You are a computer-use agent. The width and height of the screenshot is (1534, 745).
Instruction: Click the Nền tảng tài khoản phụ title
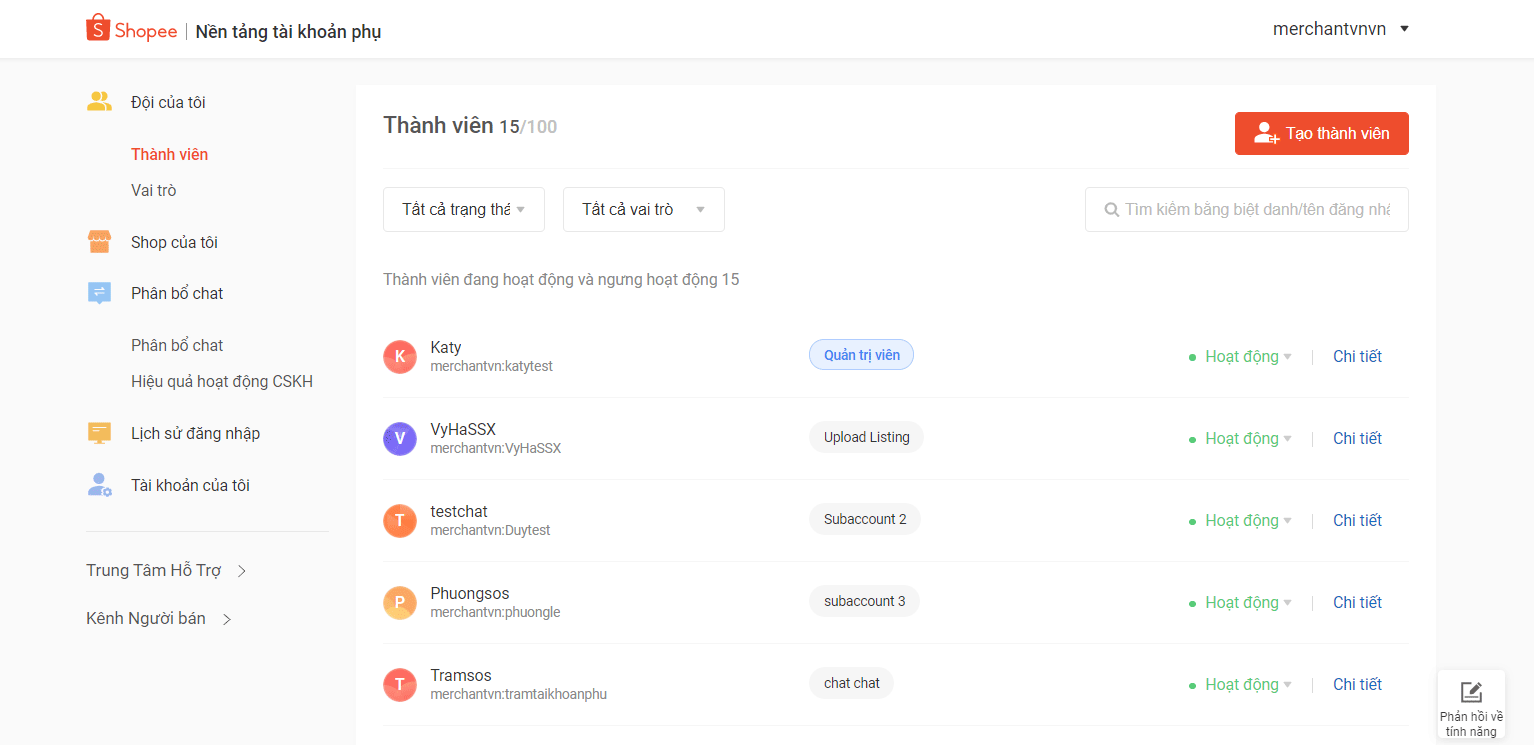pyautogui.click(x=288, y=31)
